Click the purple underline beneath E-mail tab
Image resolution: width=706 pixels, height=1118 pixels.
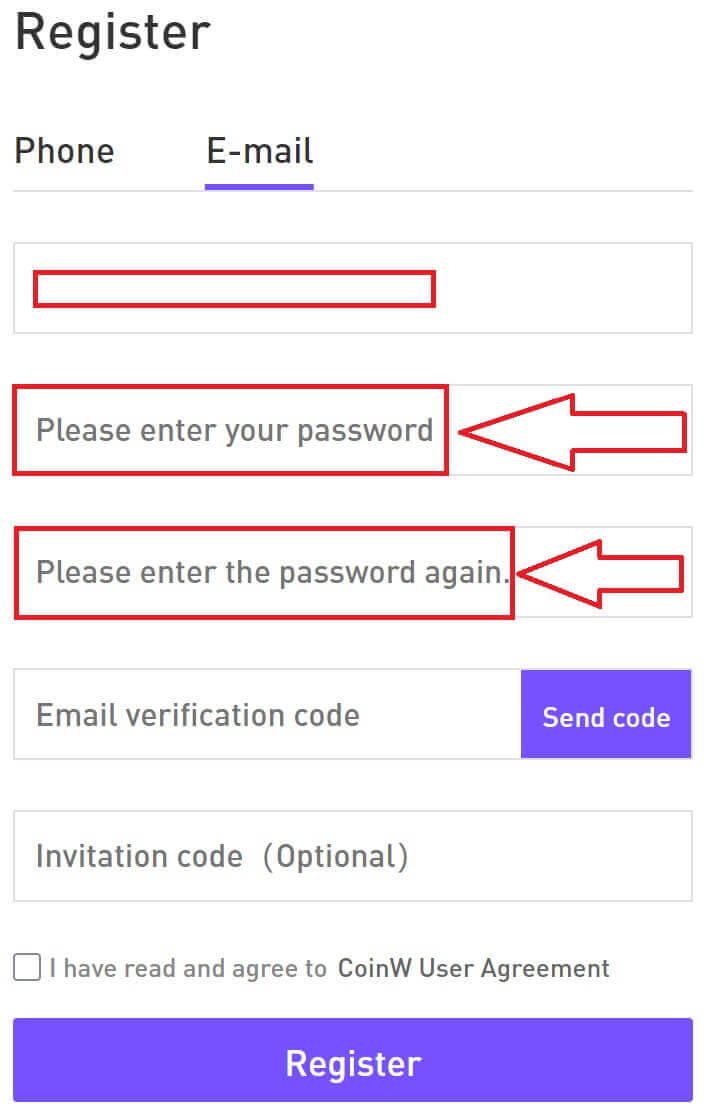click(260, 187)
